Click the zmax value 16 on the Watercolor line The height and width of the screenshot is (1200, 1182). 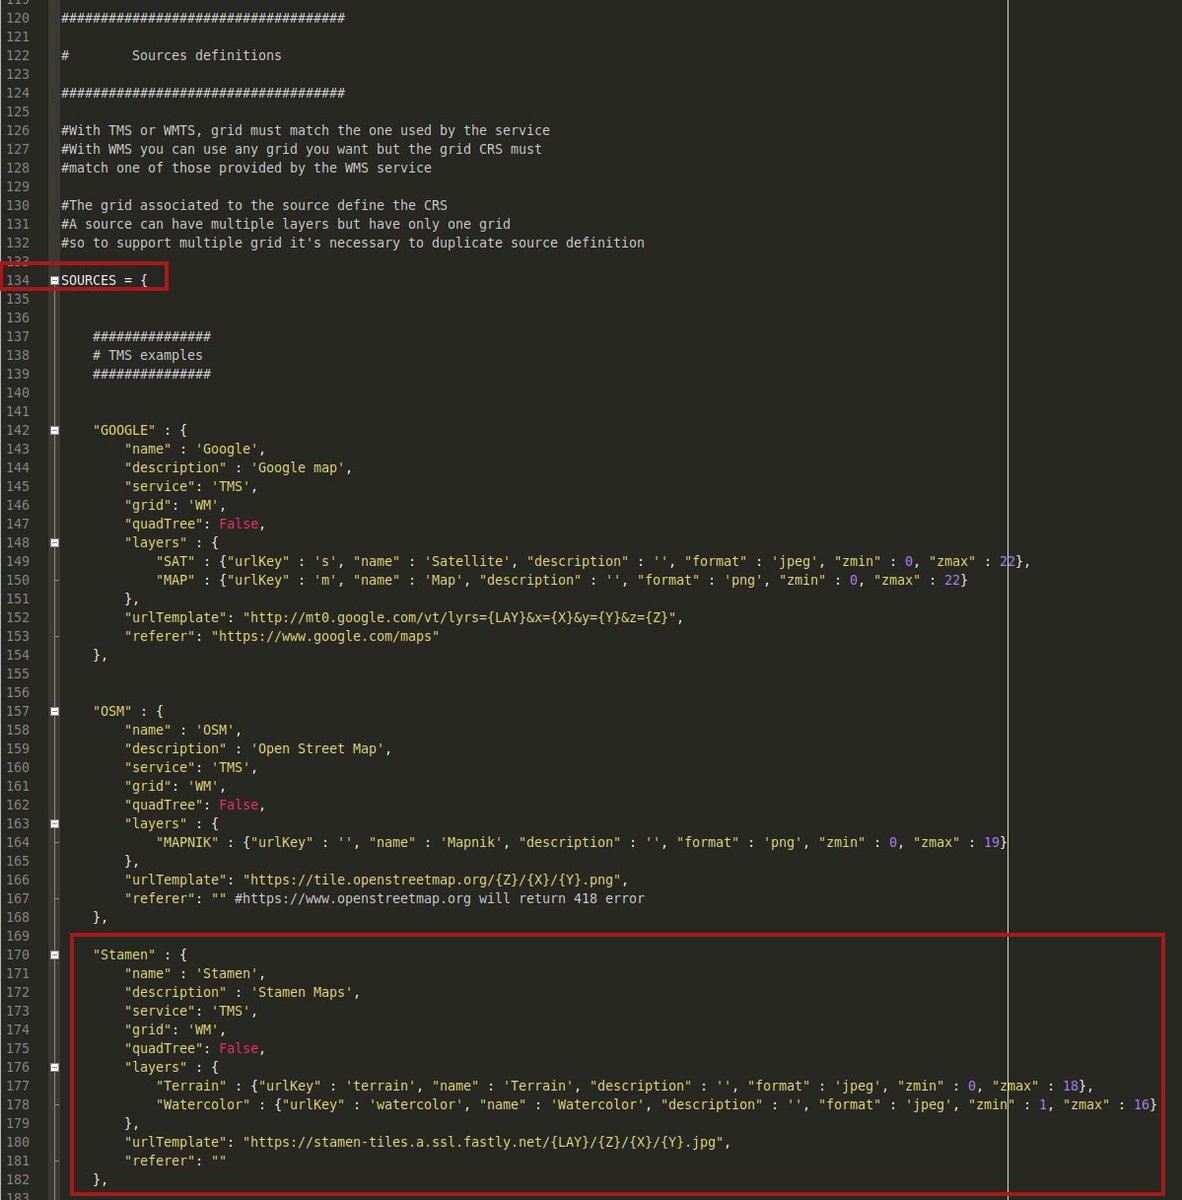coord(1142,1105)
